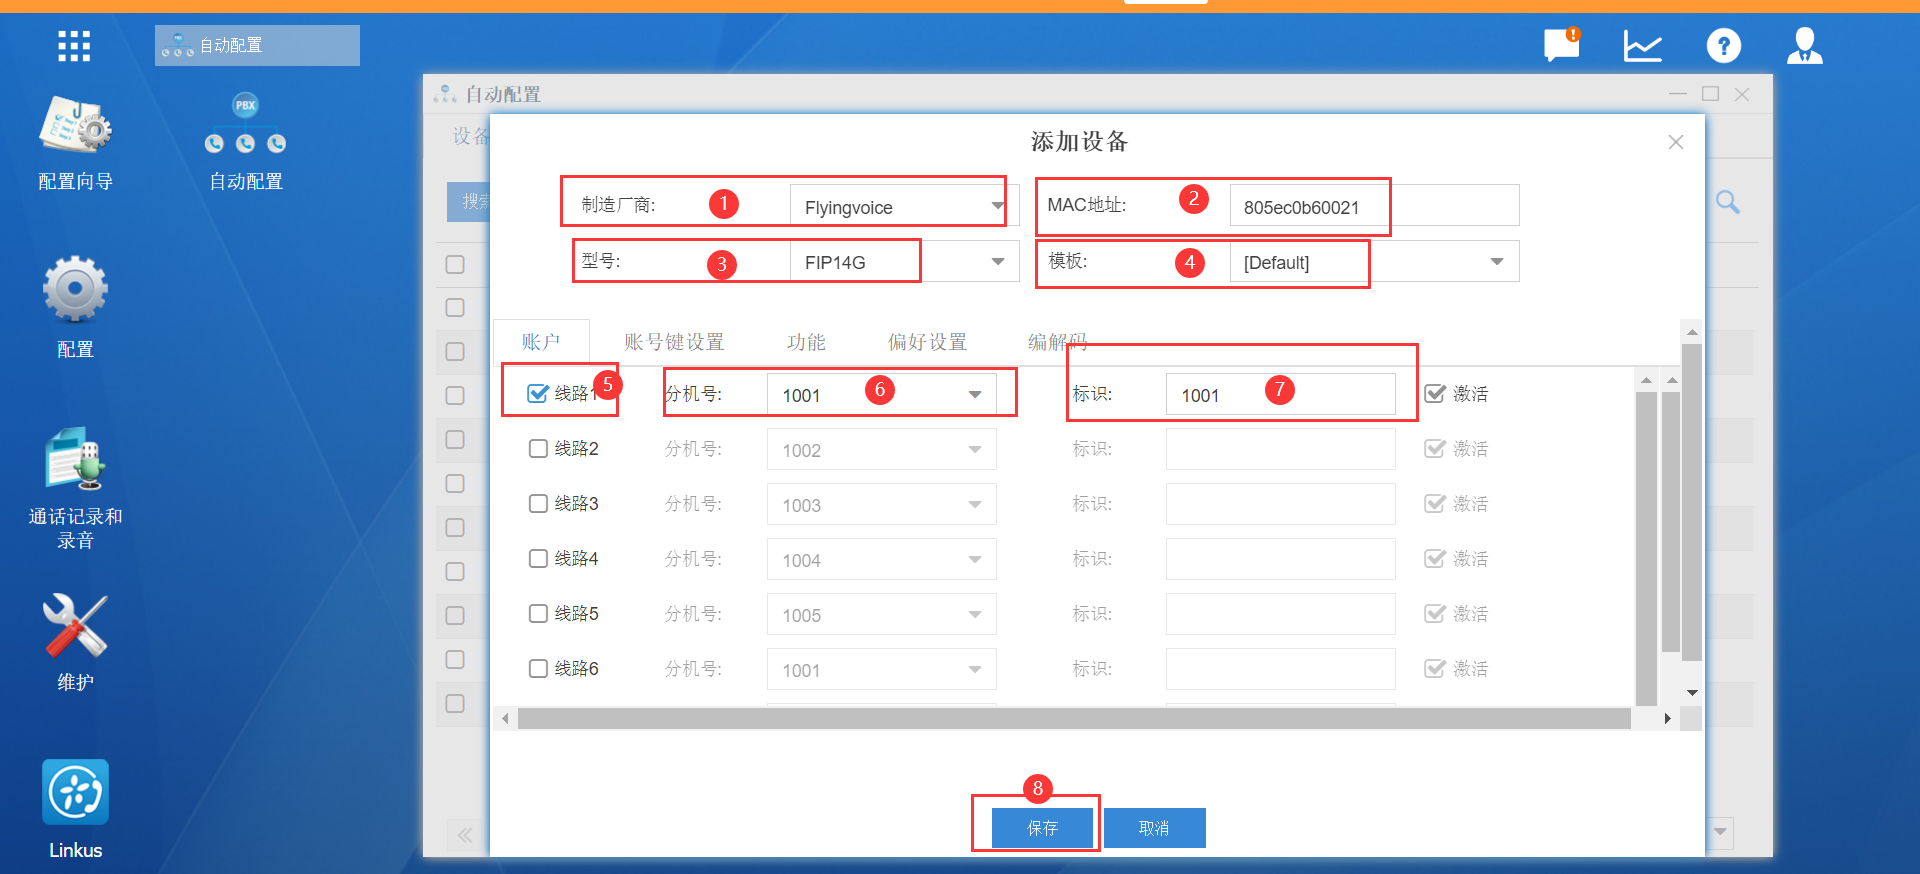Launch the Linkus app icon
1920x874 pixels.
click(x=75, y=792)
